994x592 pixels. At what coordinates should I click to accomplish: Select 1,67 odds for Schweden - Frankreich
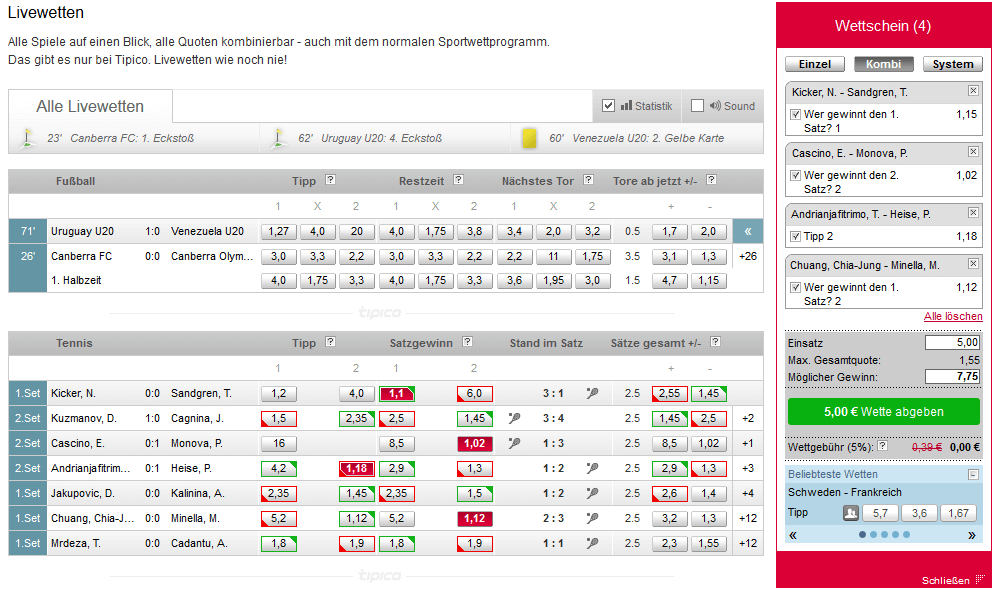(958, 513)
